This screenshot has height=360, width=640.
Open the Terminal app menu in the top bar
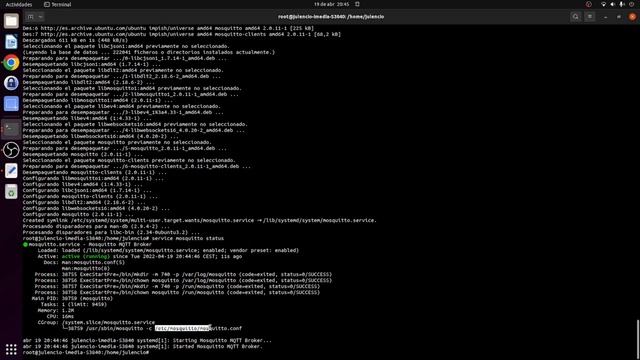(x=58, y=4)
